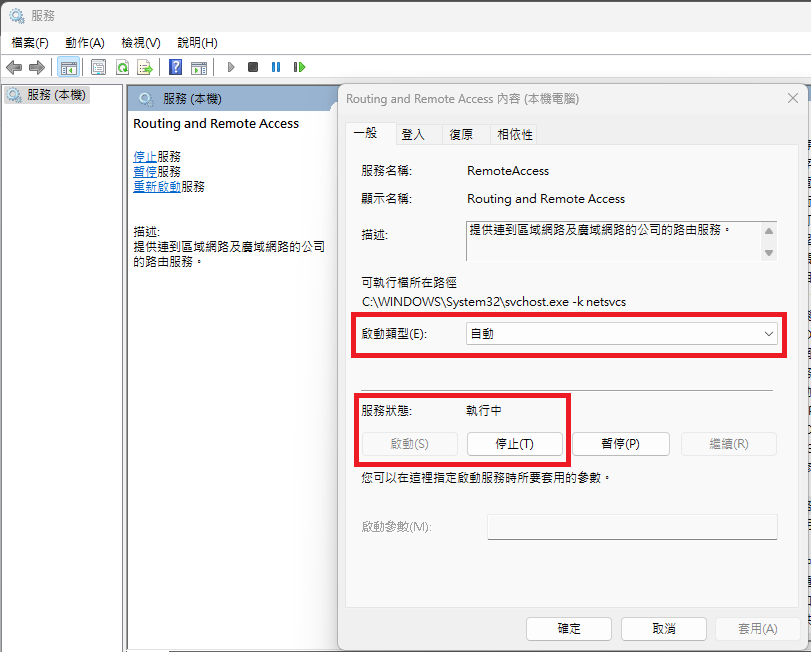The width and height of the screenshot is (811, 652).
Task: Click the Services gear icon in title bar
Action: (17, 16)
